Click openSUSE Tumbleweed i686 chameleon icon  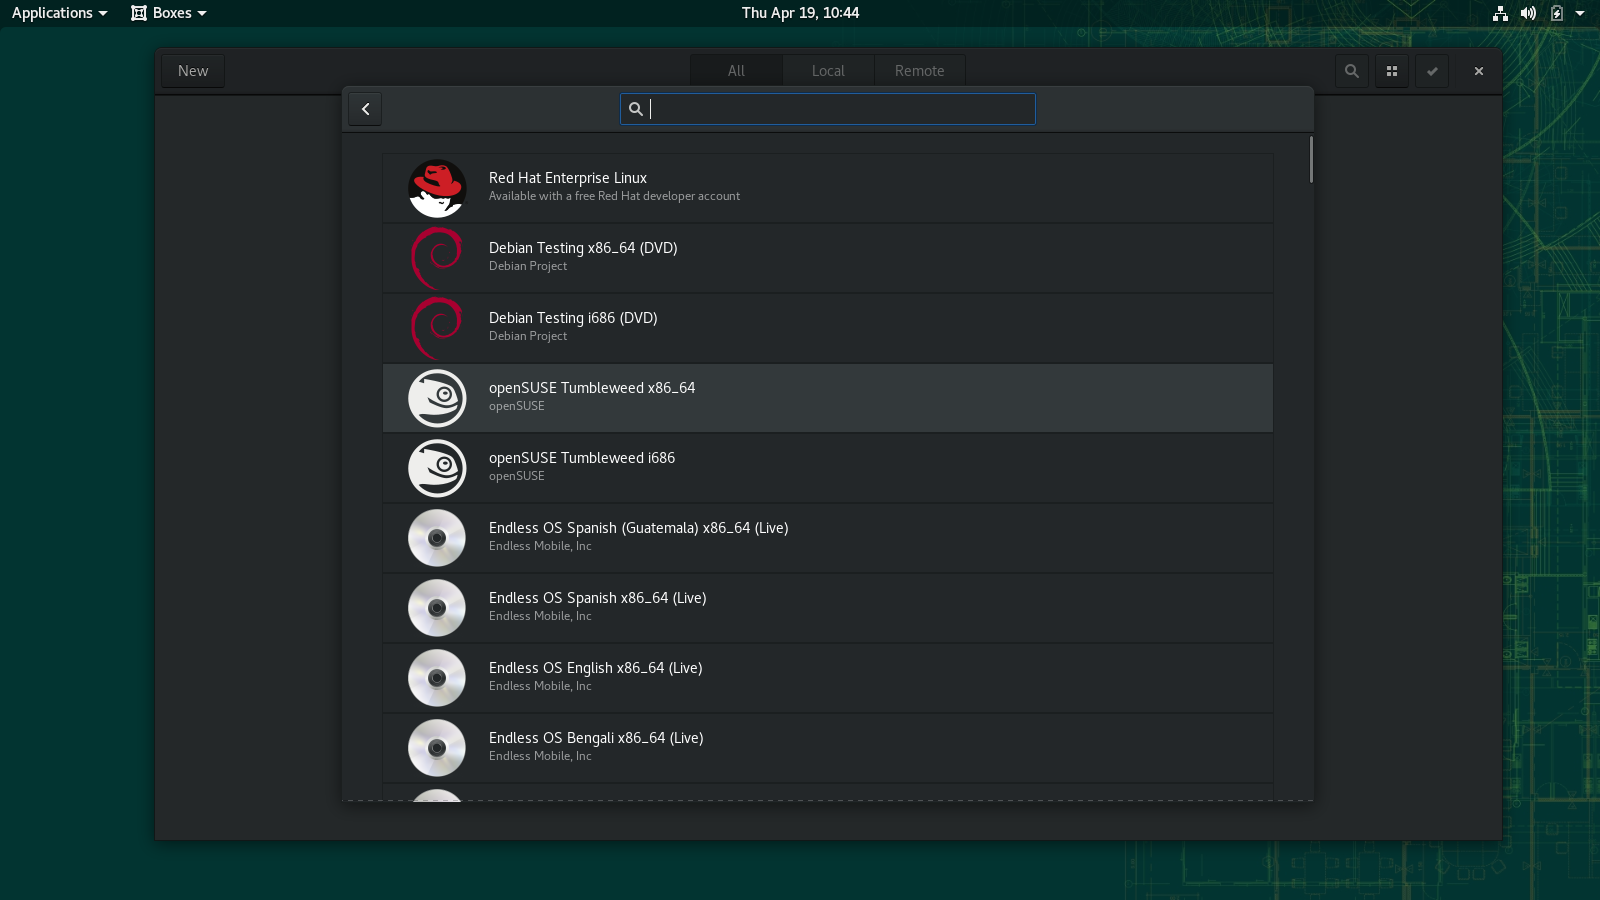tap(437, 468)
